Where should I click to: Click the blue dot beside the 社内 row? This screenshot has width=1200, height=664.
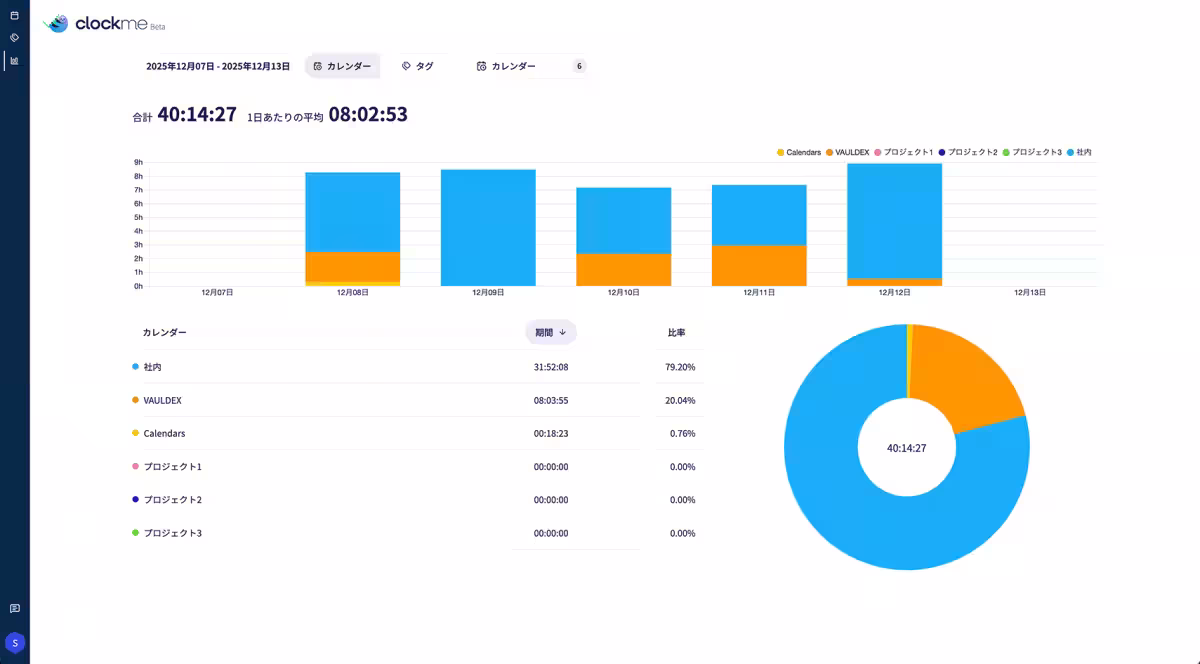[x=136, y=367]
